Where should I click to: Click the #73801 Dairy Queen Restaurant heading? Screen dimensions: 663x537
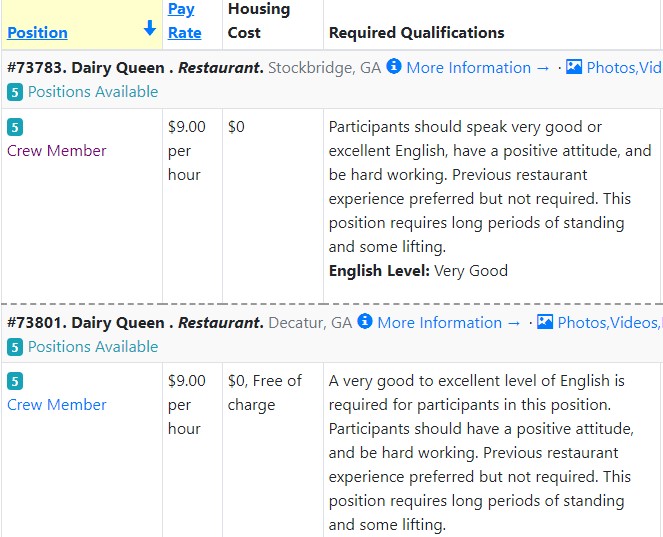[135, 323]
